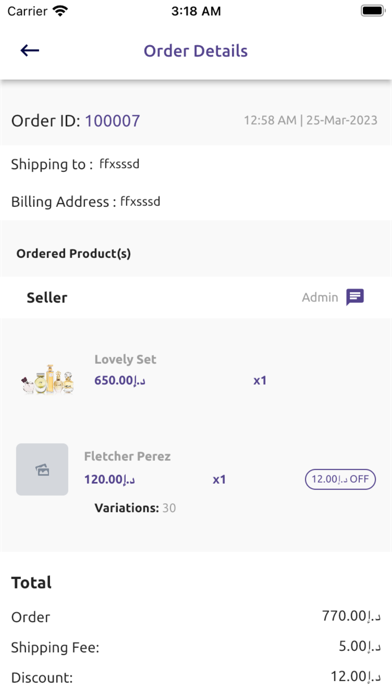Tap the Fletcher Perez product name
This screenshot has width=392, height=696.
pos(127,456)
